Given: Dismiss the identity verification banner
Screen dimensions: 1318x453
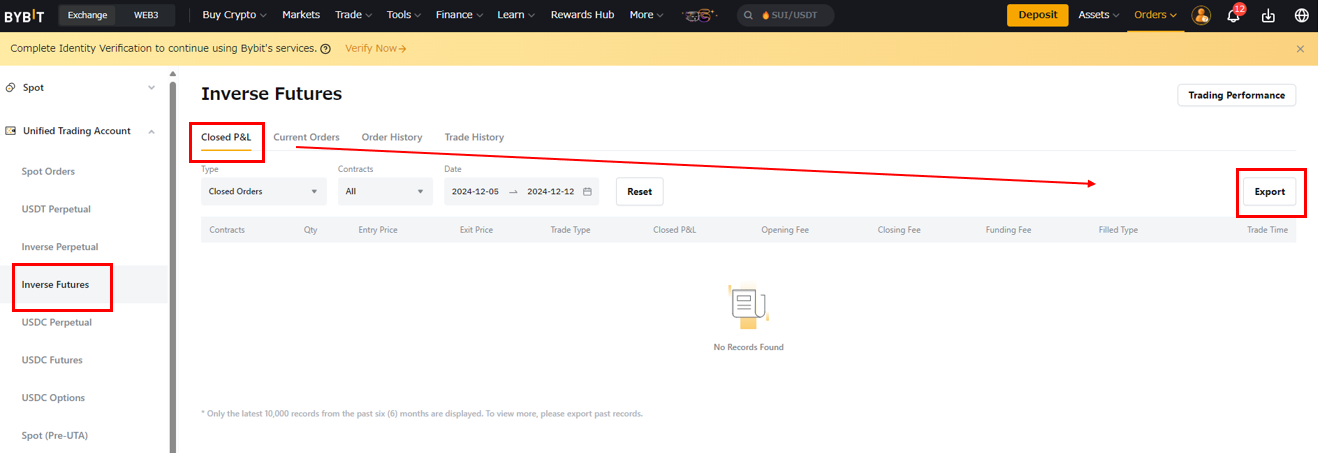Looking at the screenshot, I should coord(1300,48).
